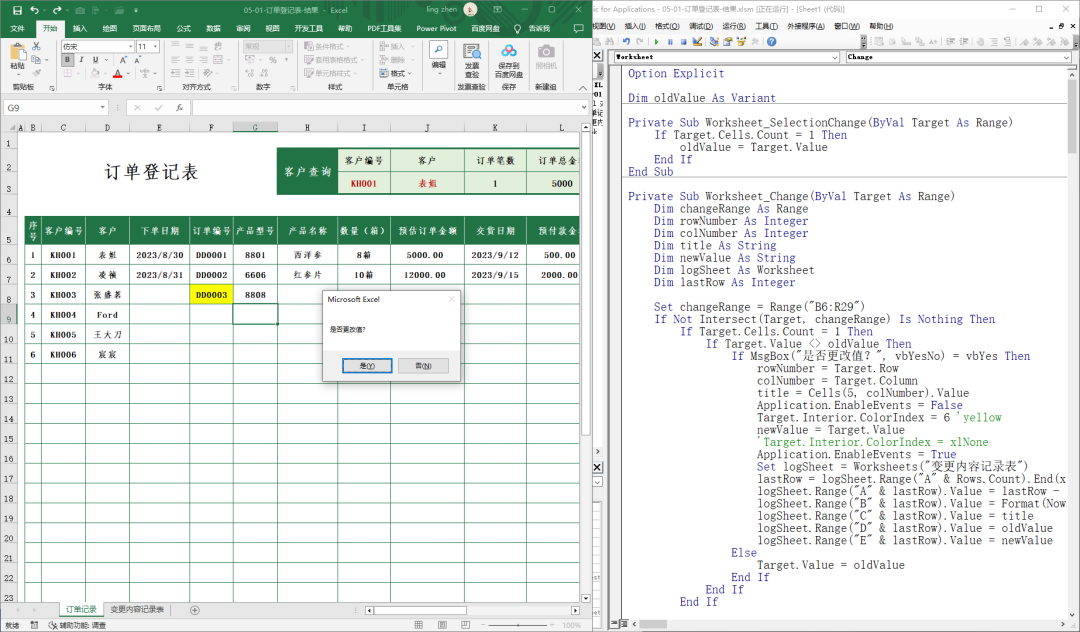Click the Object Browser icon in VBA toolbar

[741, 42]
